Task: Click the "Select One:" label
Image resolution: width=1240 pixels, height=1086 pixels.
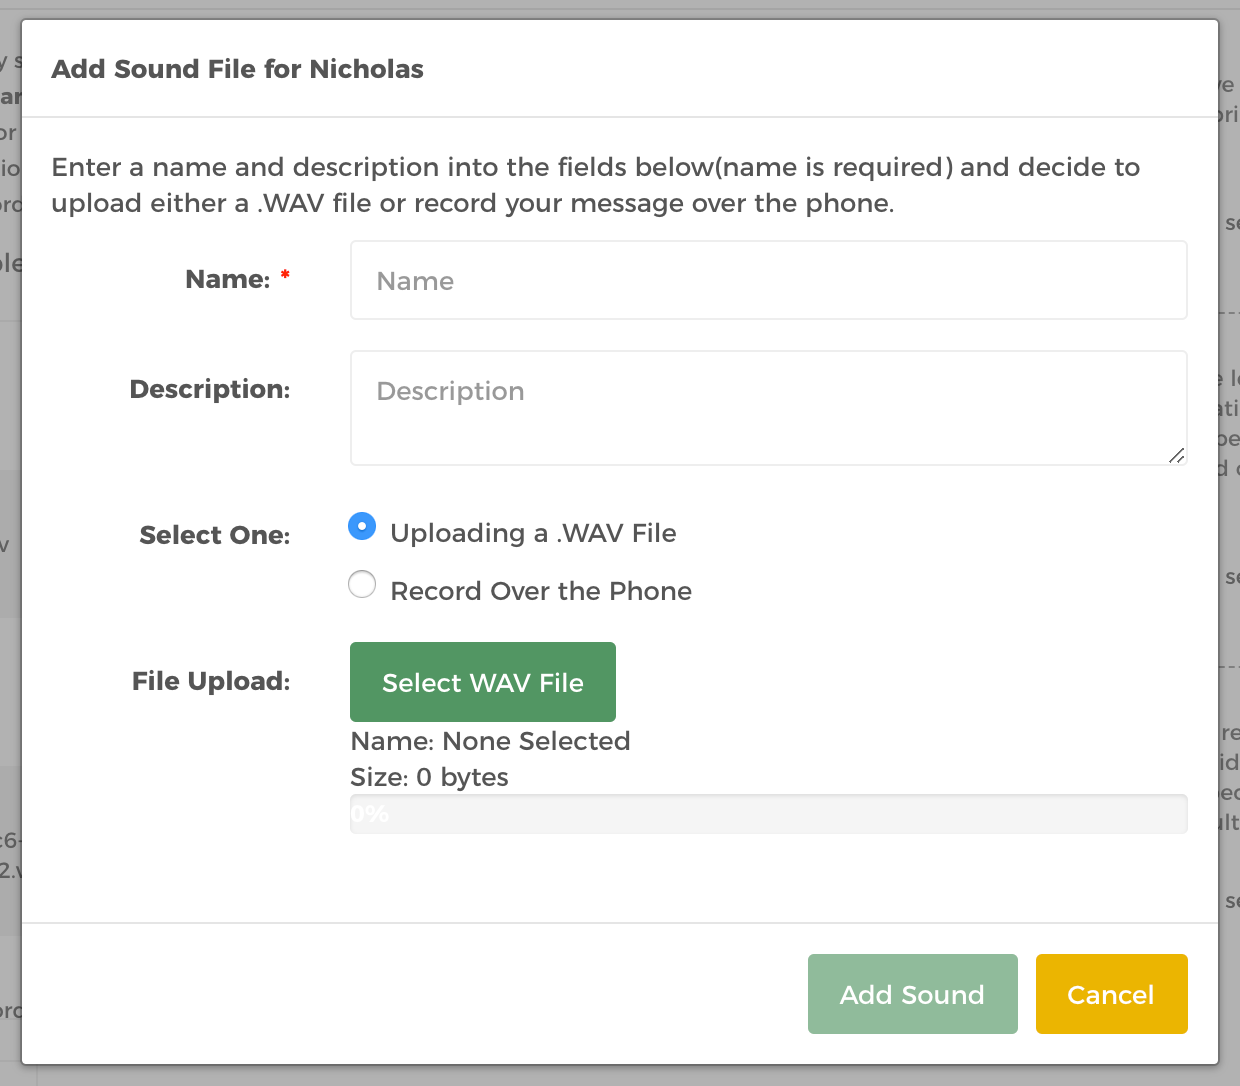Action: click(215, 535)
